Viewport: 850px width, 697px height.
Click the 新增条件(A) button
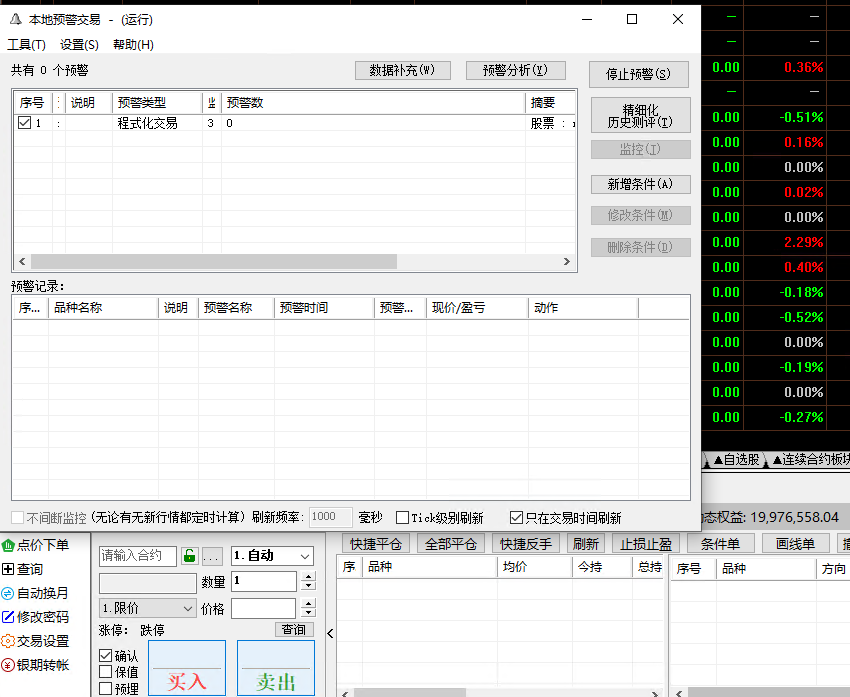click(x=640, y=184)
